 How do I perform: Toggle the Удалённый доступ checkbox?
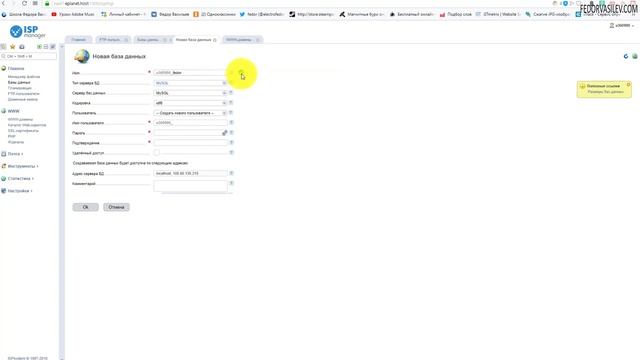point(156,152)
